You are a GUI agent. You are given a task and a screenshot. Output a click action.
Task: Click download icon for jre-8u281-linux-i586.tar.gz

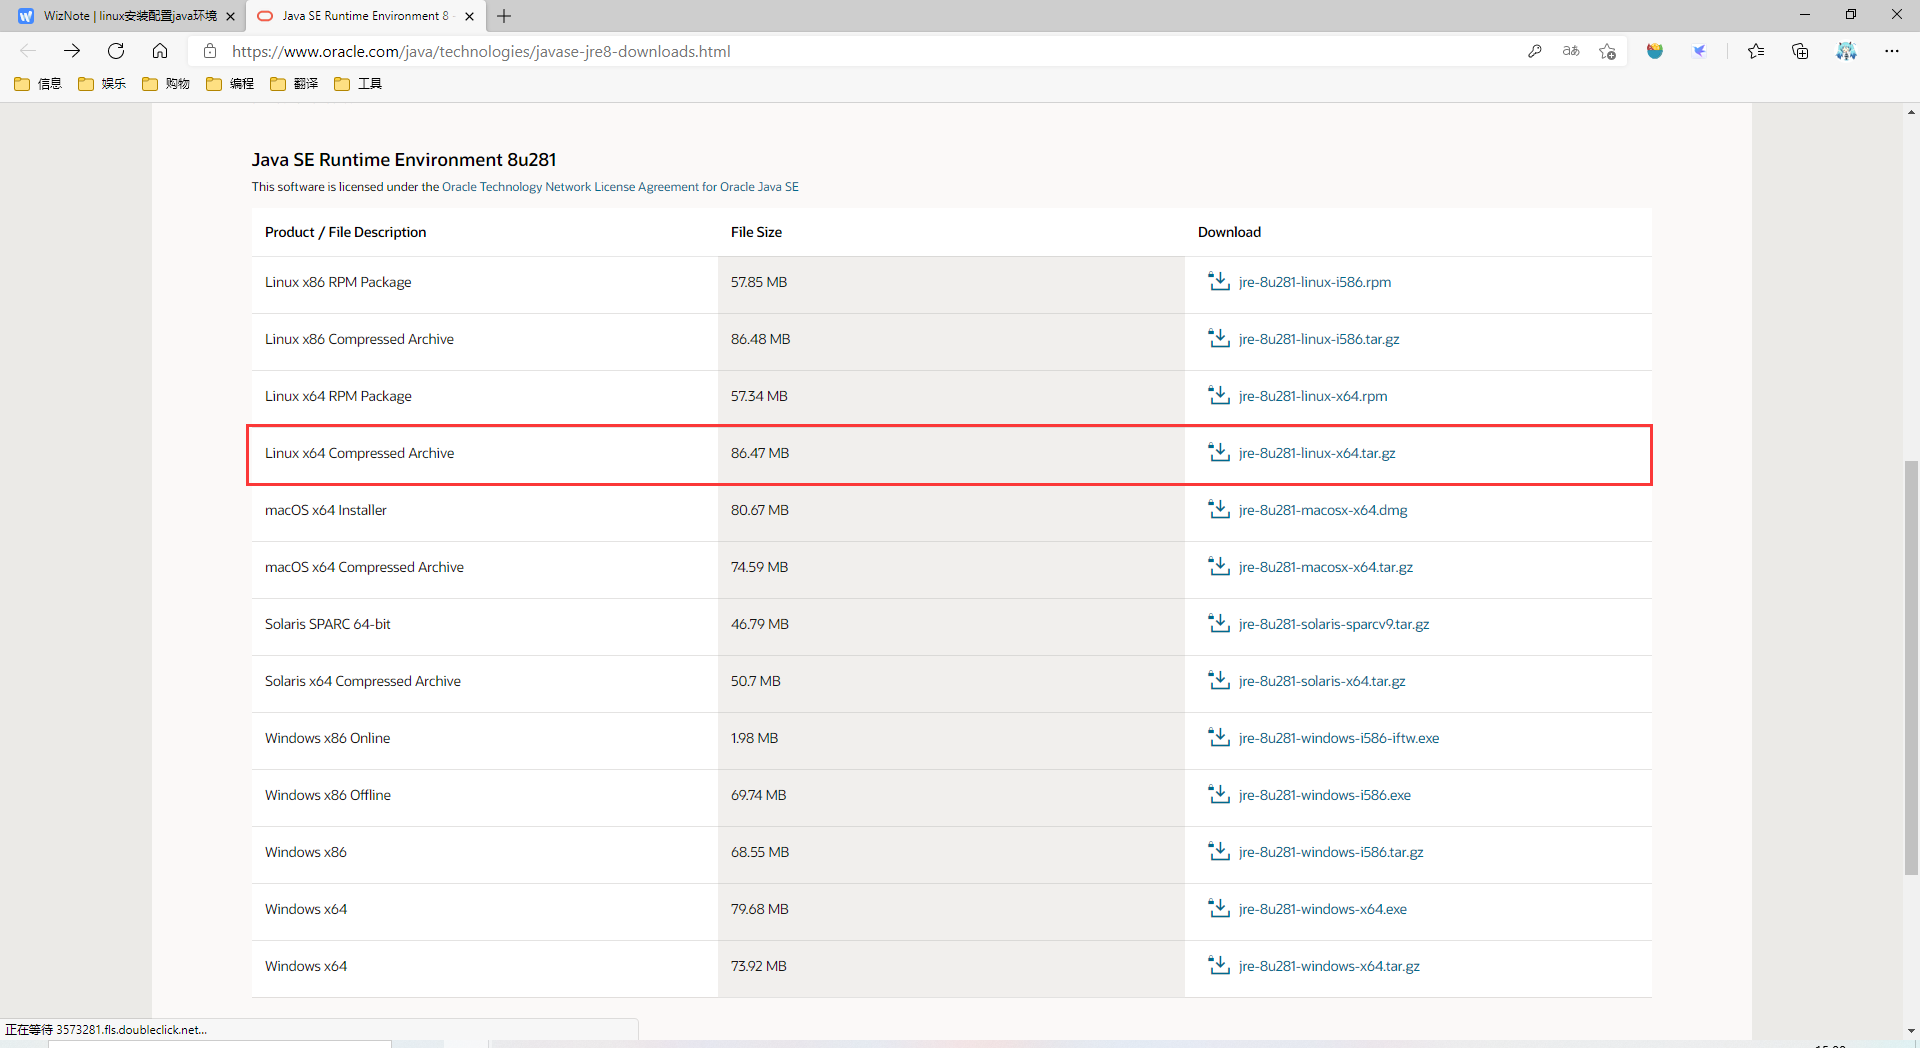(x=1218, y=338)
